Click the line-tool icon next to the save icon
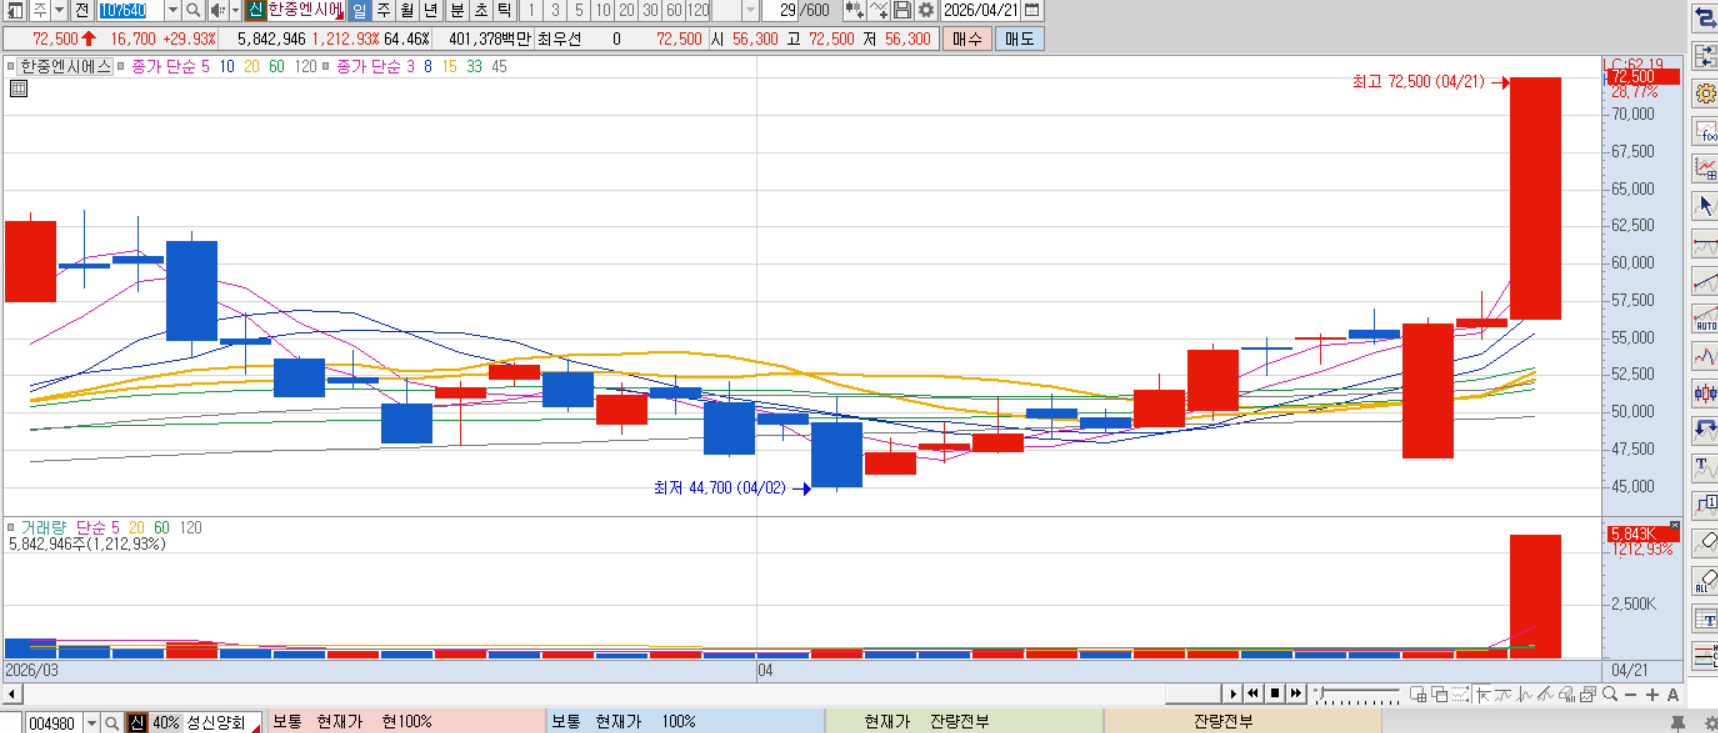 coord(878,10)
